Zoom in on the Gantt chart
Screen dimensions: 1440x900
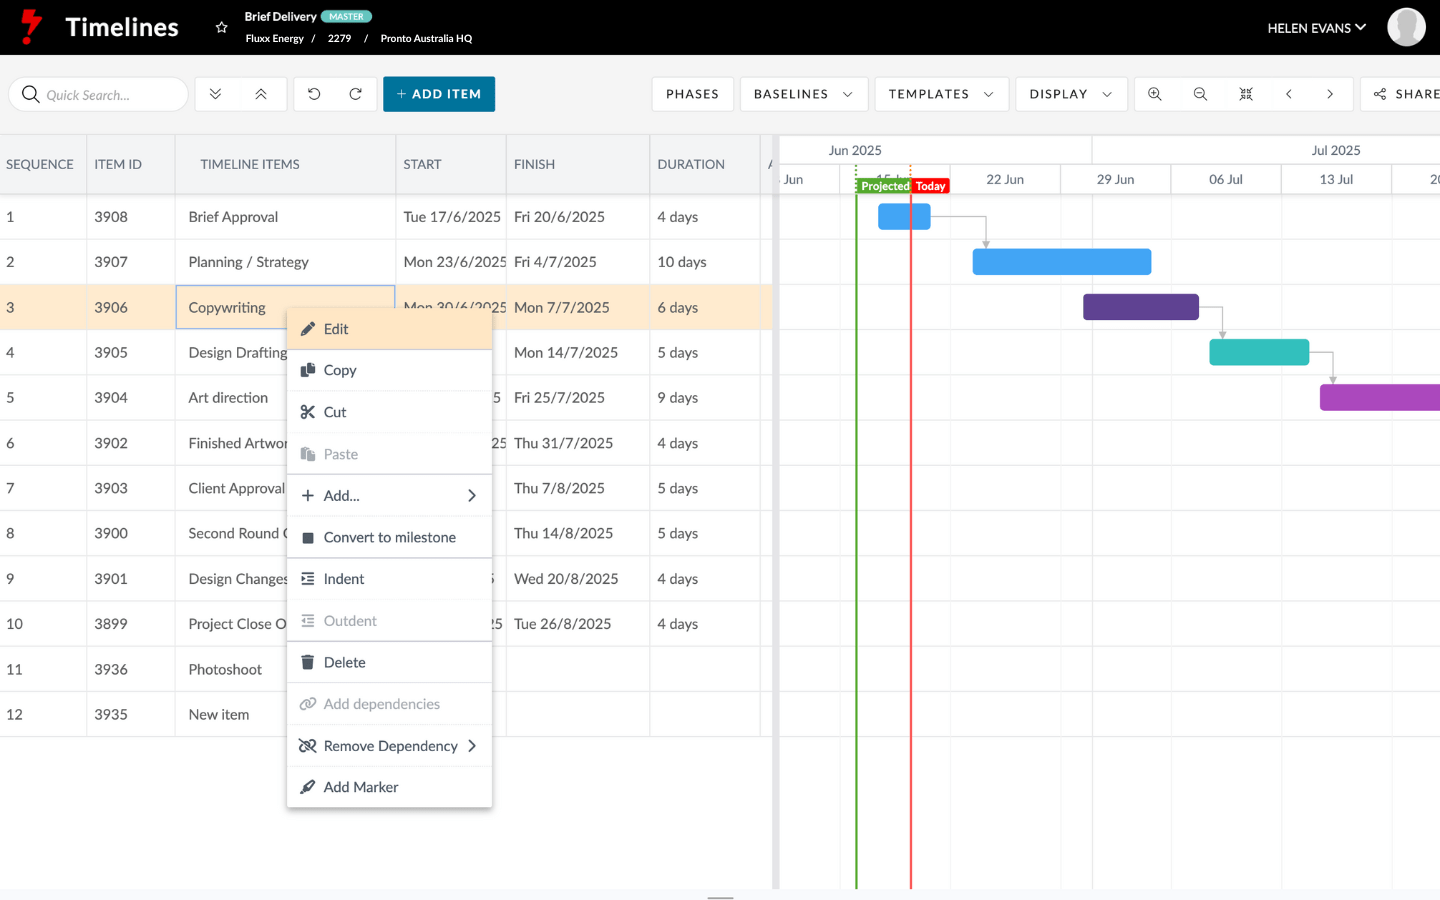pyautogui.click(x=1155, y=94)
